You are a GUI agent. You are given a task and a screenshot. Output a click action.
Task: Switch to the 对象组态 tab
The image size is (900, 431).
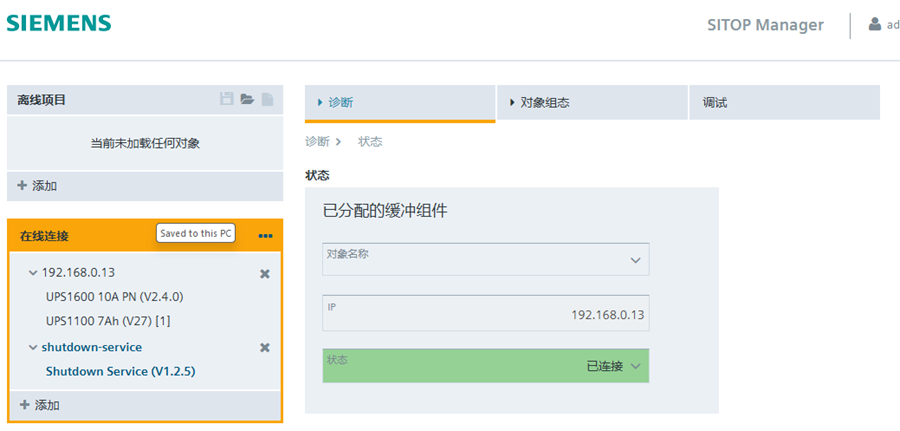pos(592,102)
